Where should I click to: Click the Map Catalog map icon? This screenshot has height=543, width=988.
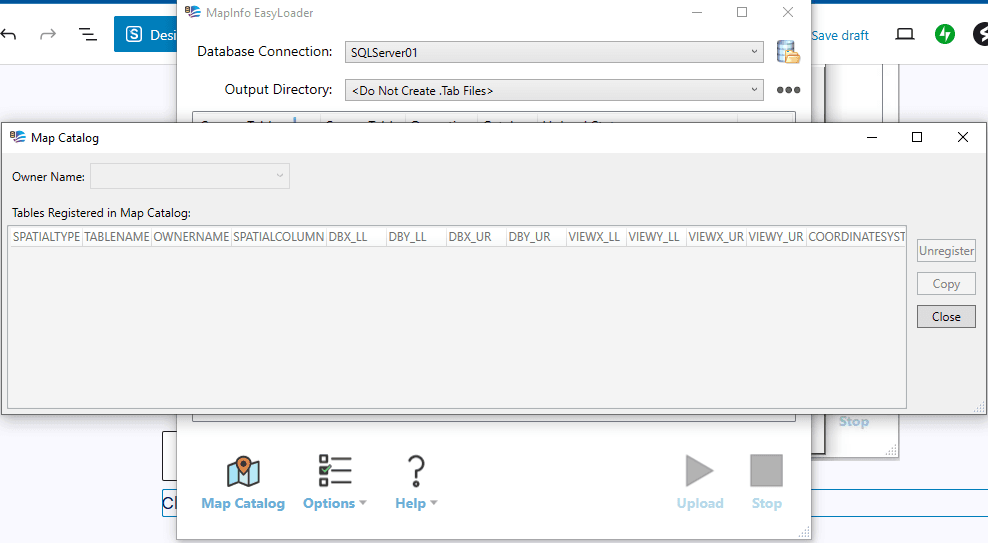pos(243,472)
